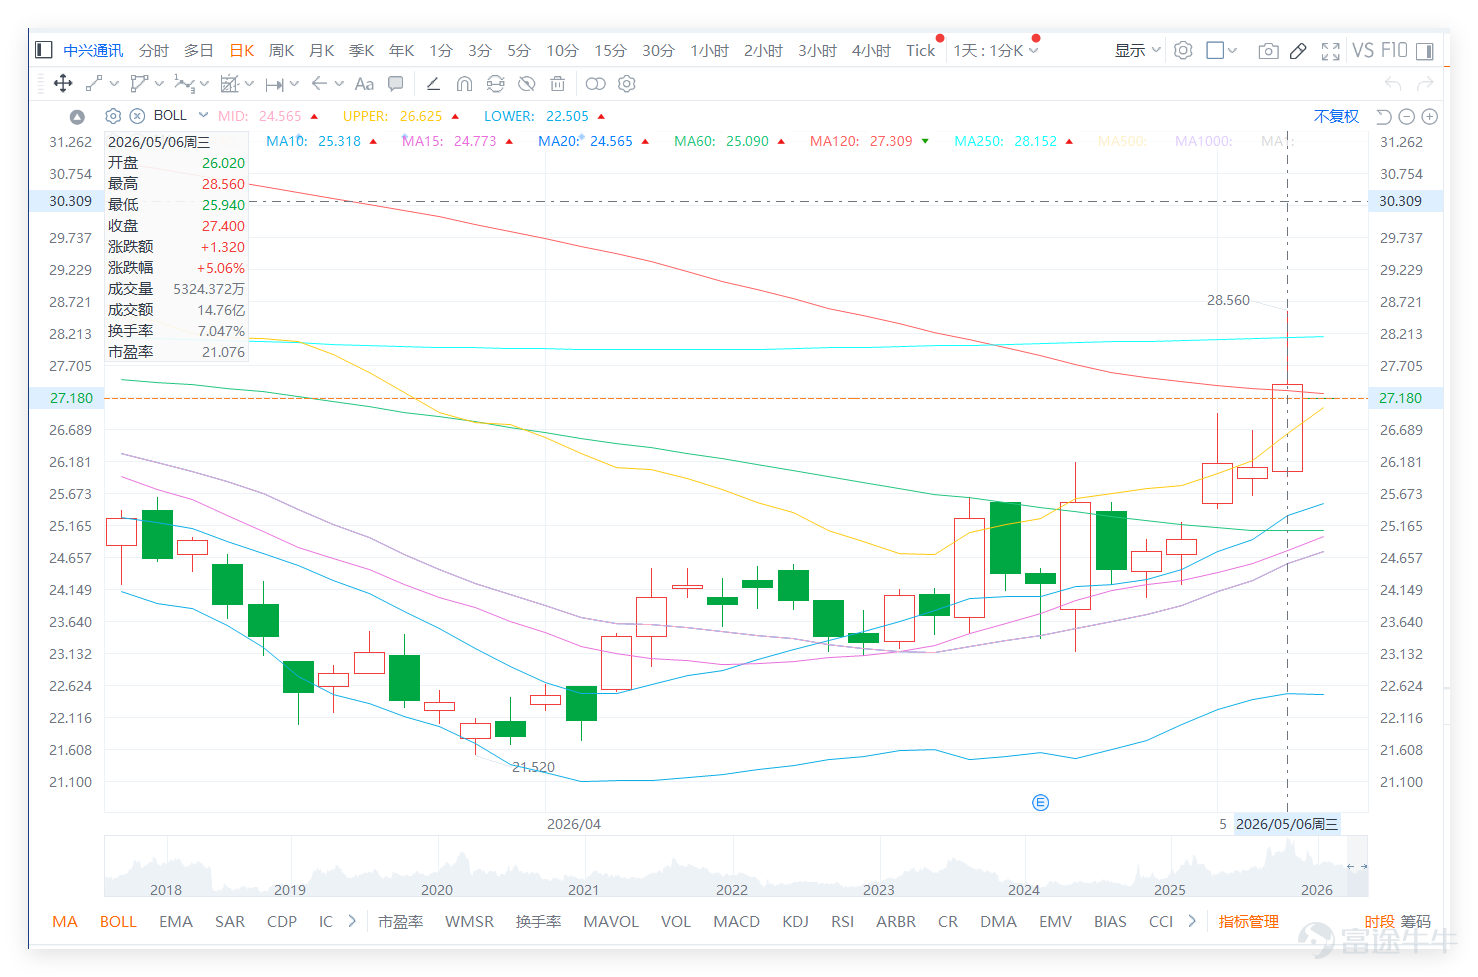The height and width of the screenshot is (977, 1478).
Task: Click the 2023 region of the timeline slider
Action: point(878,889)
